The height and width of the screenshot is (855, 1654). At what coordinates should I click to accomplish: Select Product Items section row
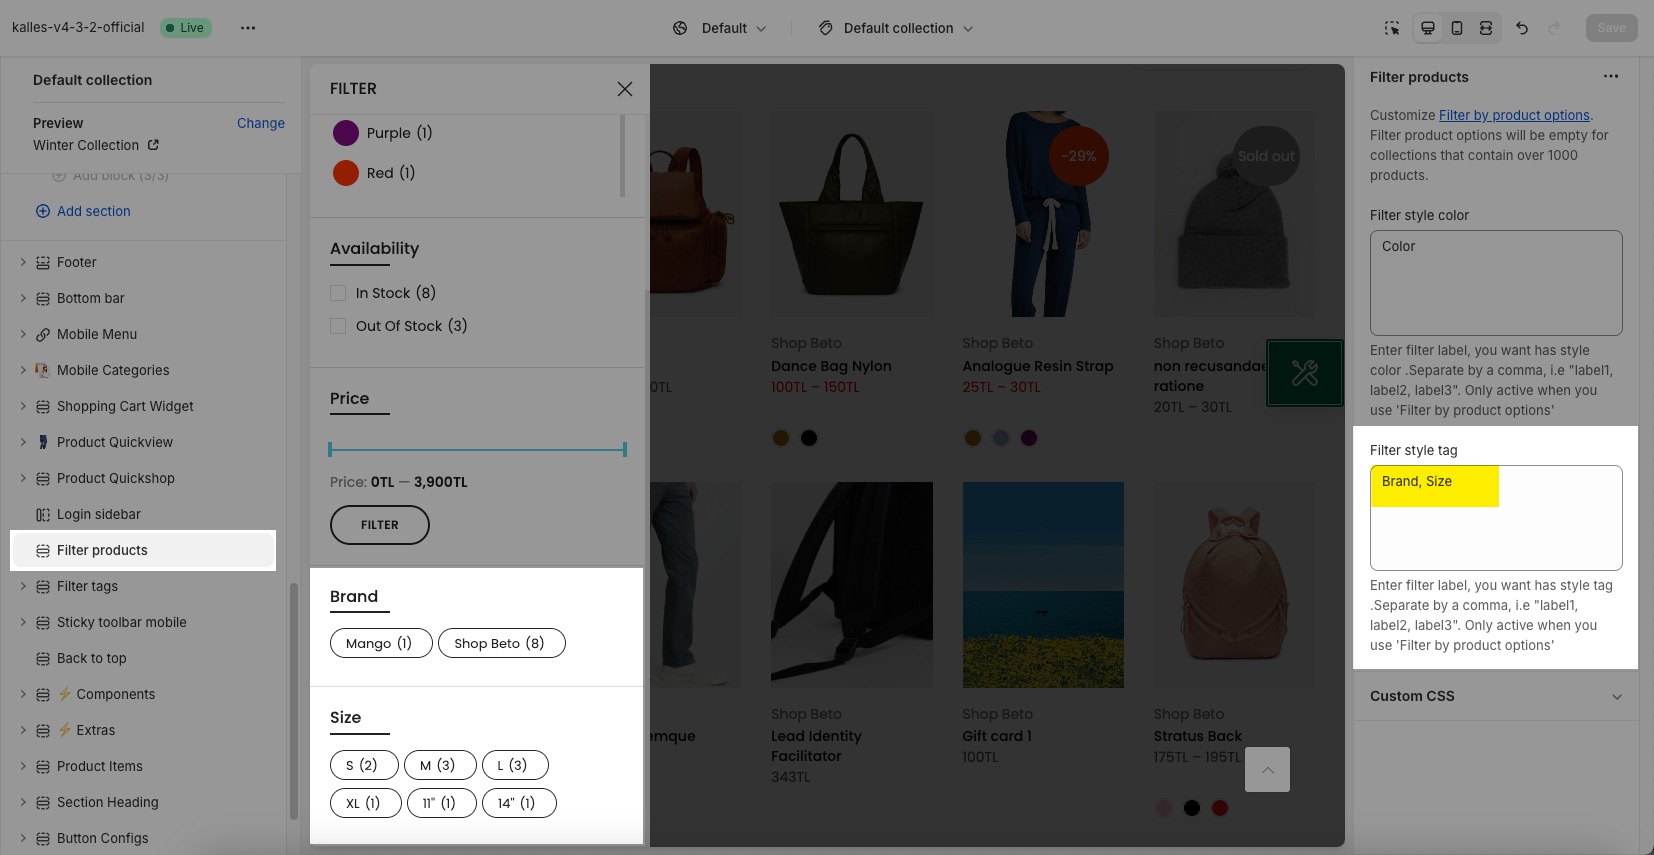(x=143, y=766)
